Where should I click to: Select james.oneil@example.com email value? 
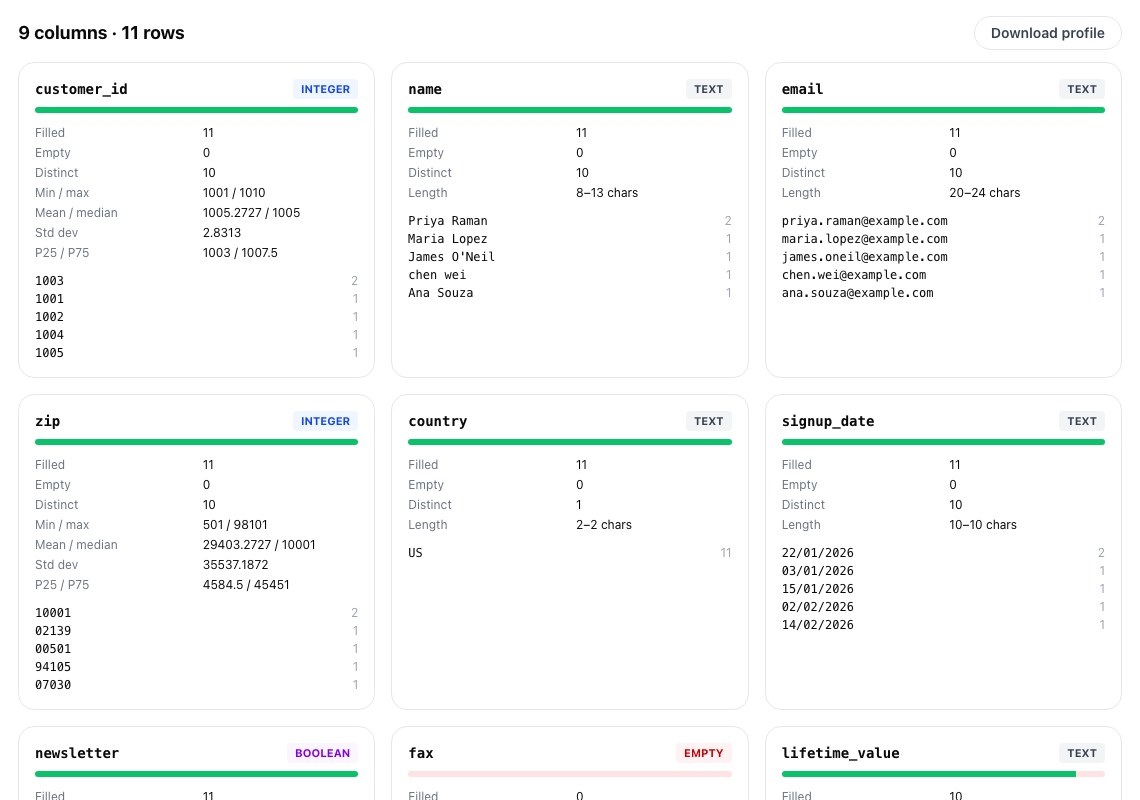pyautogui.click(x=864, y=257)
